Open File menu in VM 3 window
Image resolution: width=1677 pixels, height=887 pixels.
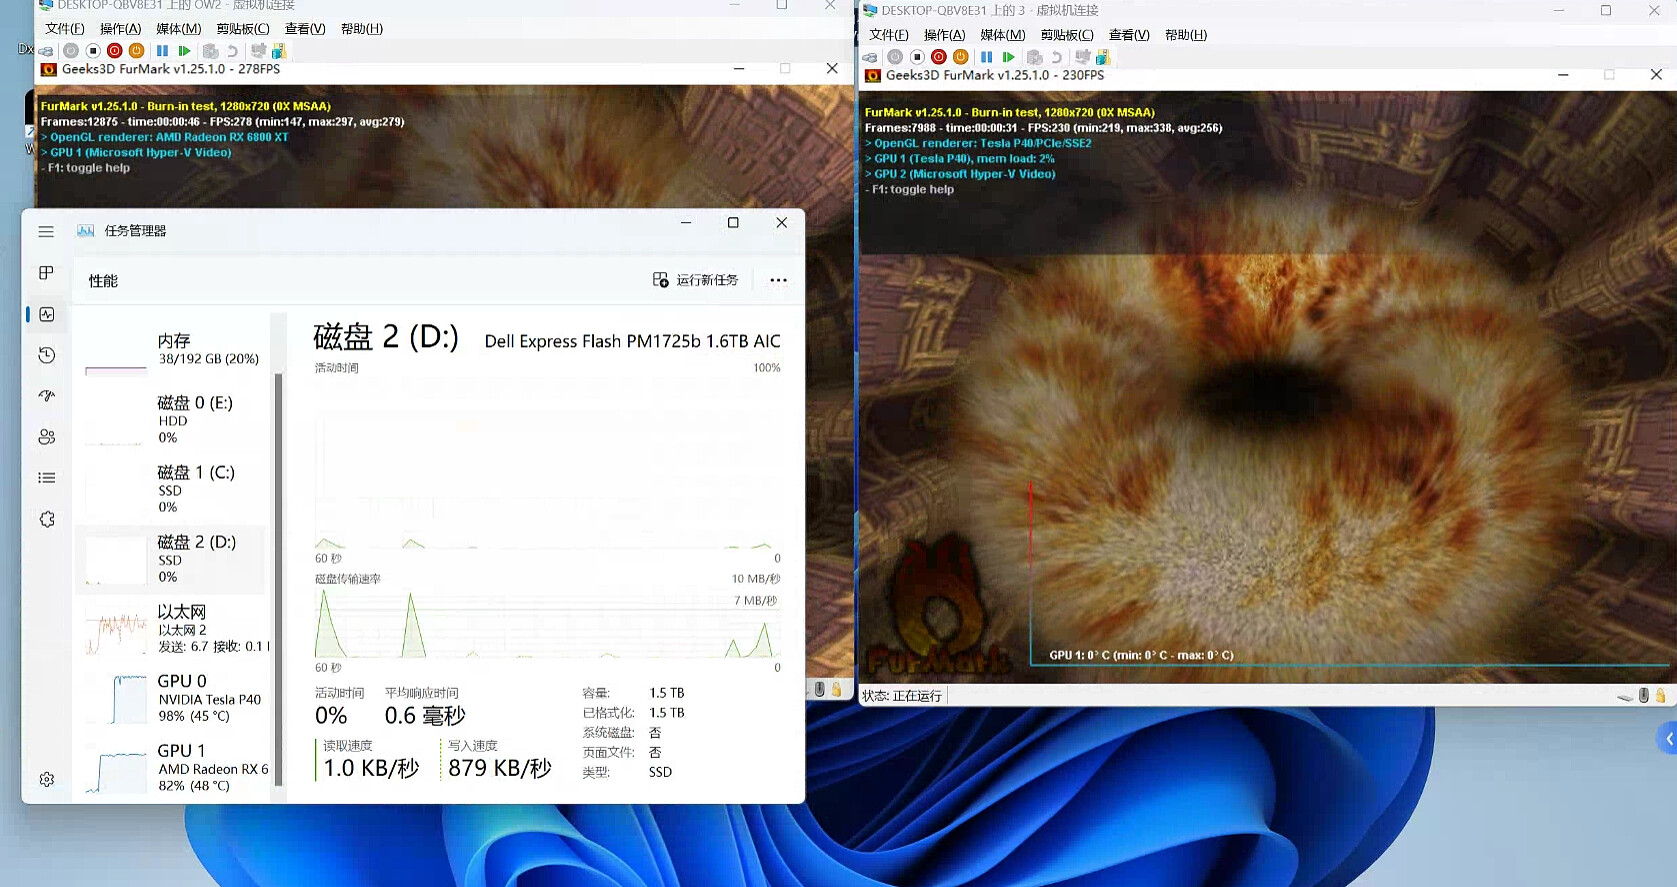point(889,35)
